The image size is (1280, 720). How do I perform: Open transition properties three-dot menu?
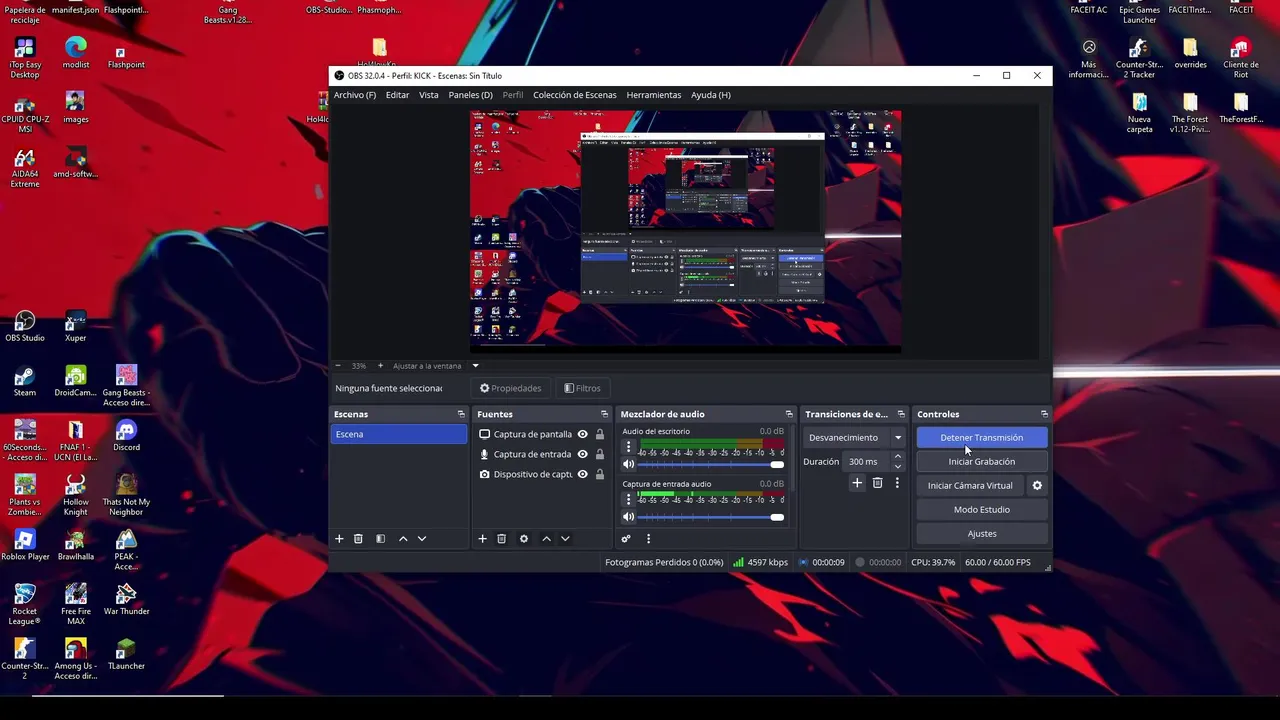897,483
